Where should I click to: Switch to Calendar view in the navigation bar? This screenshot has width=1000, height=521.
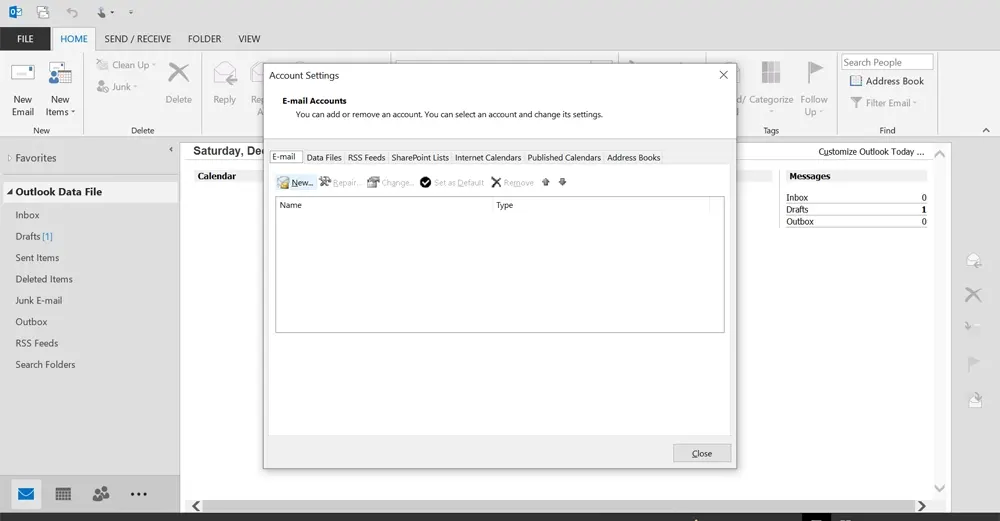tap(63, 494)
